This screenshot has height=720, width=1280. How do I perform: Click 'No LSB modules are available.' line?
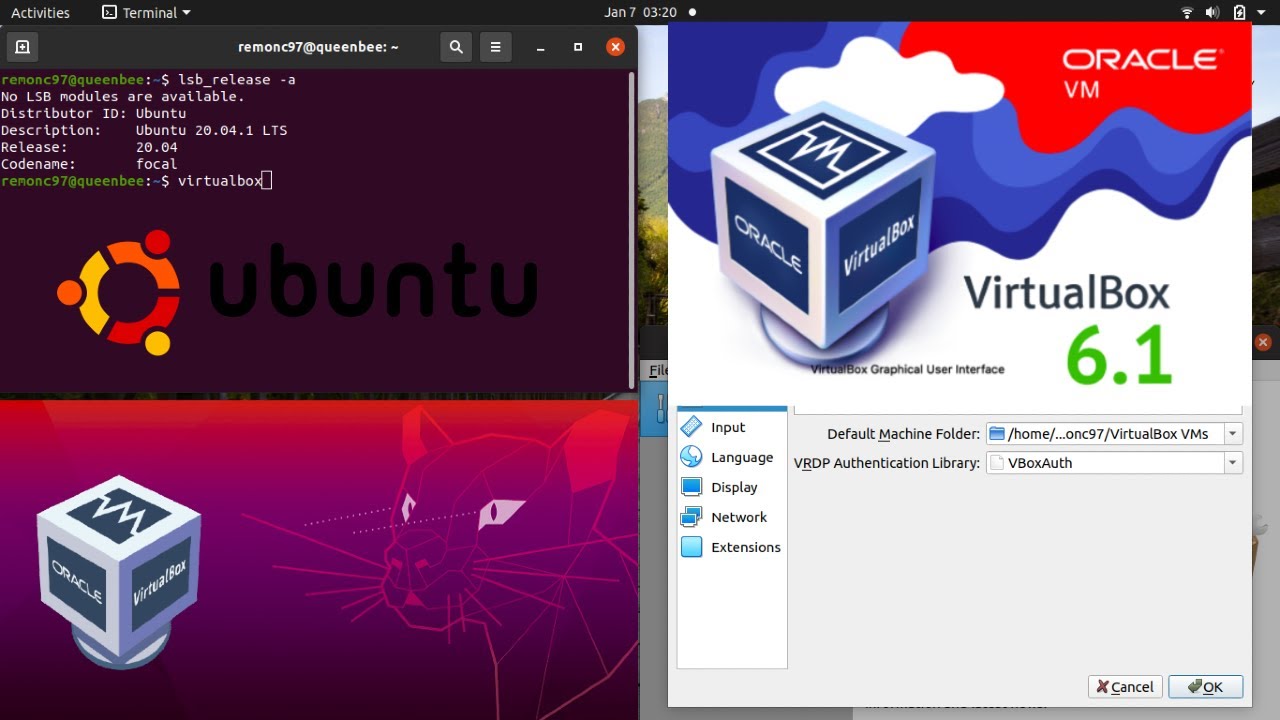[x=123, y=96]
